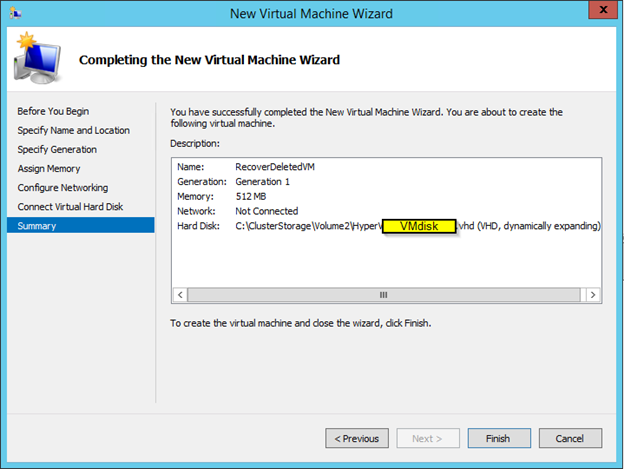Cancel the wizard
The height and width of the screenshot is (469, 624).
click(x=570, y=438)
